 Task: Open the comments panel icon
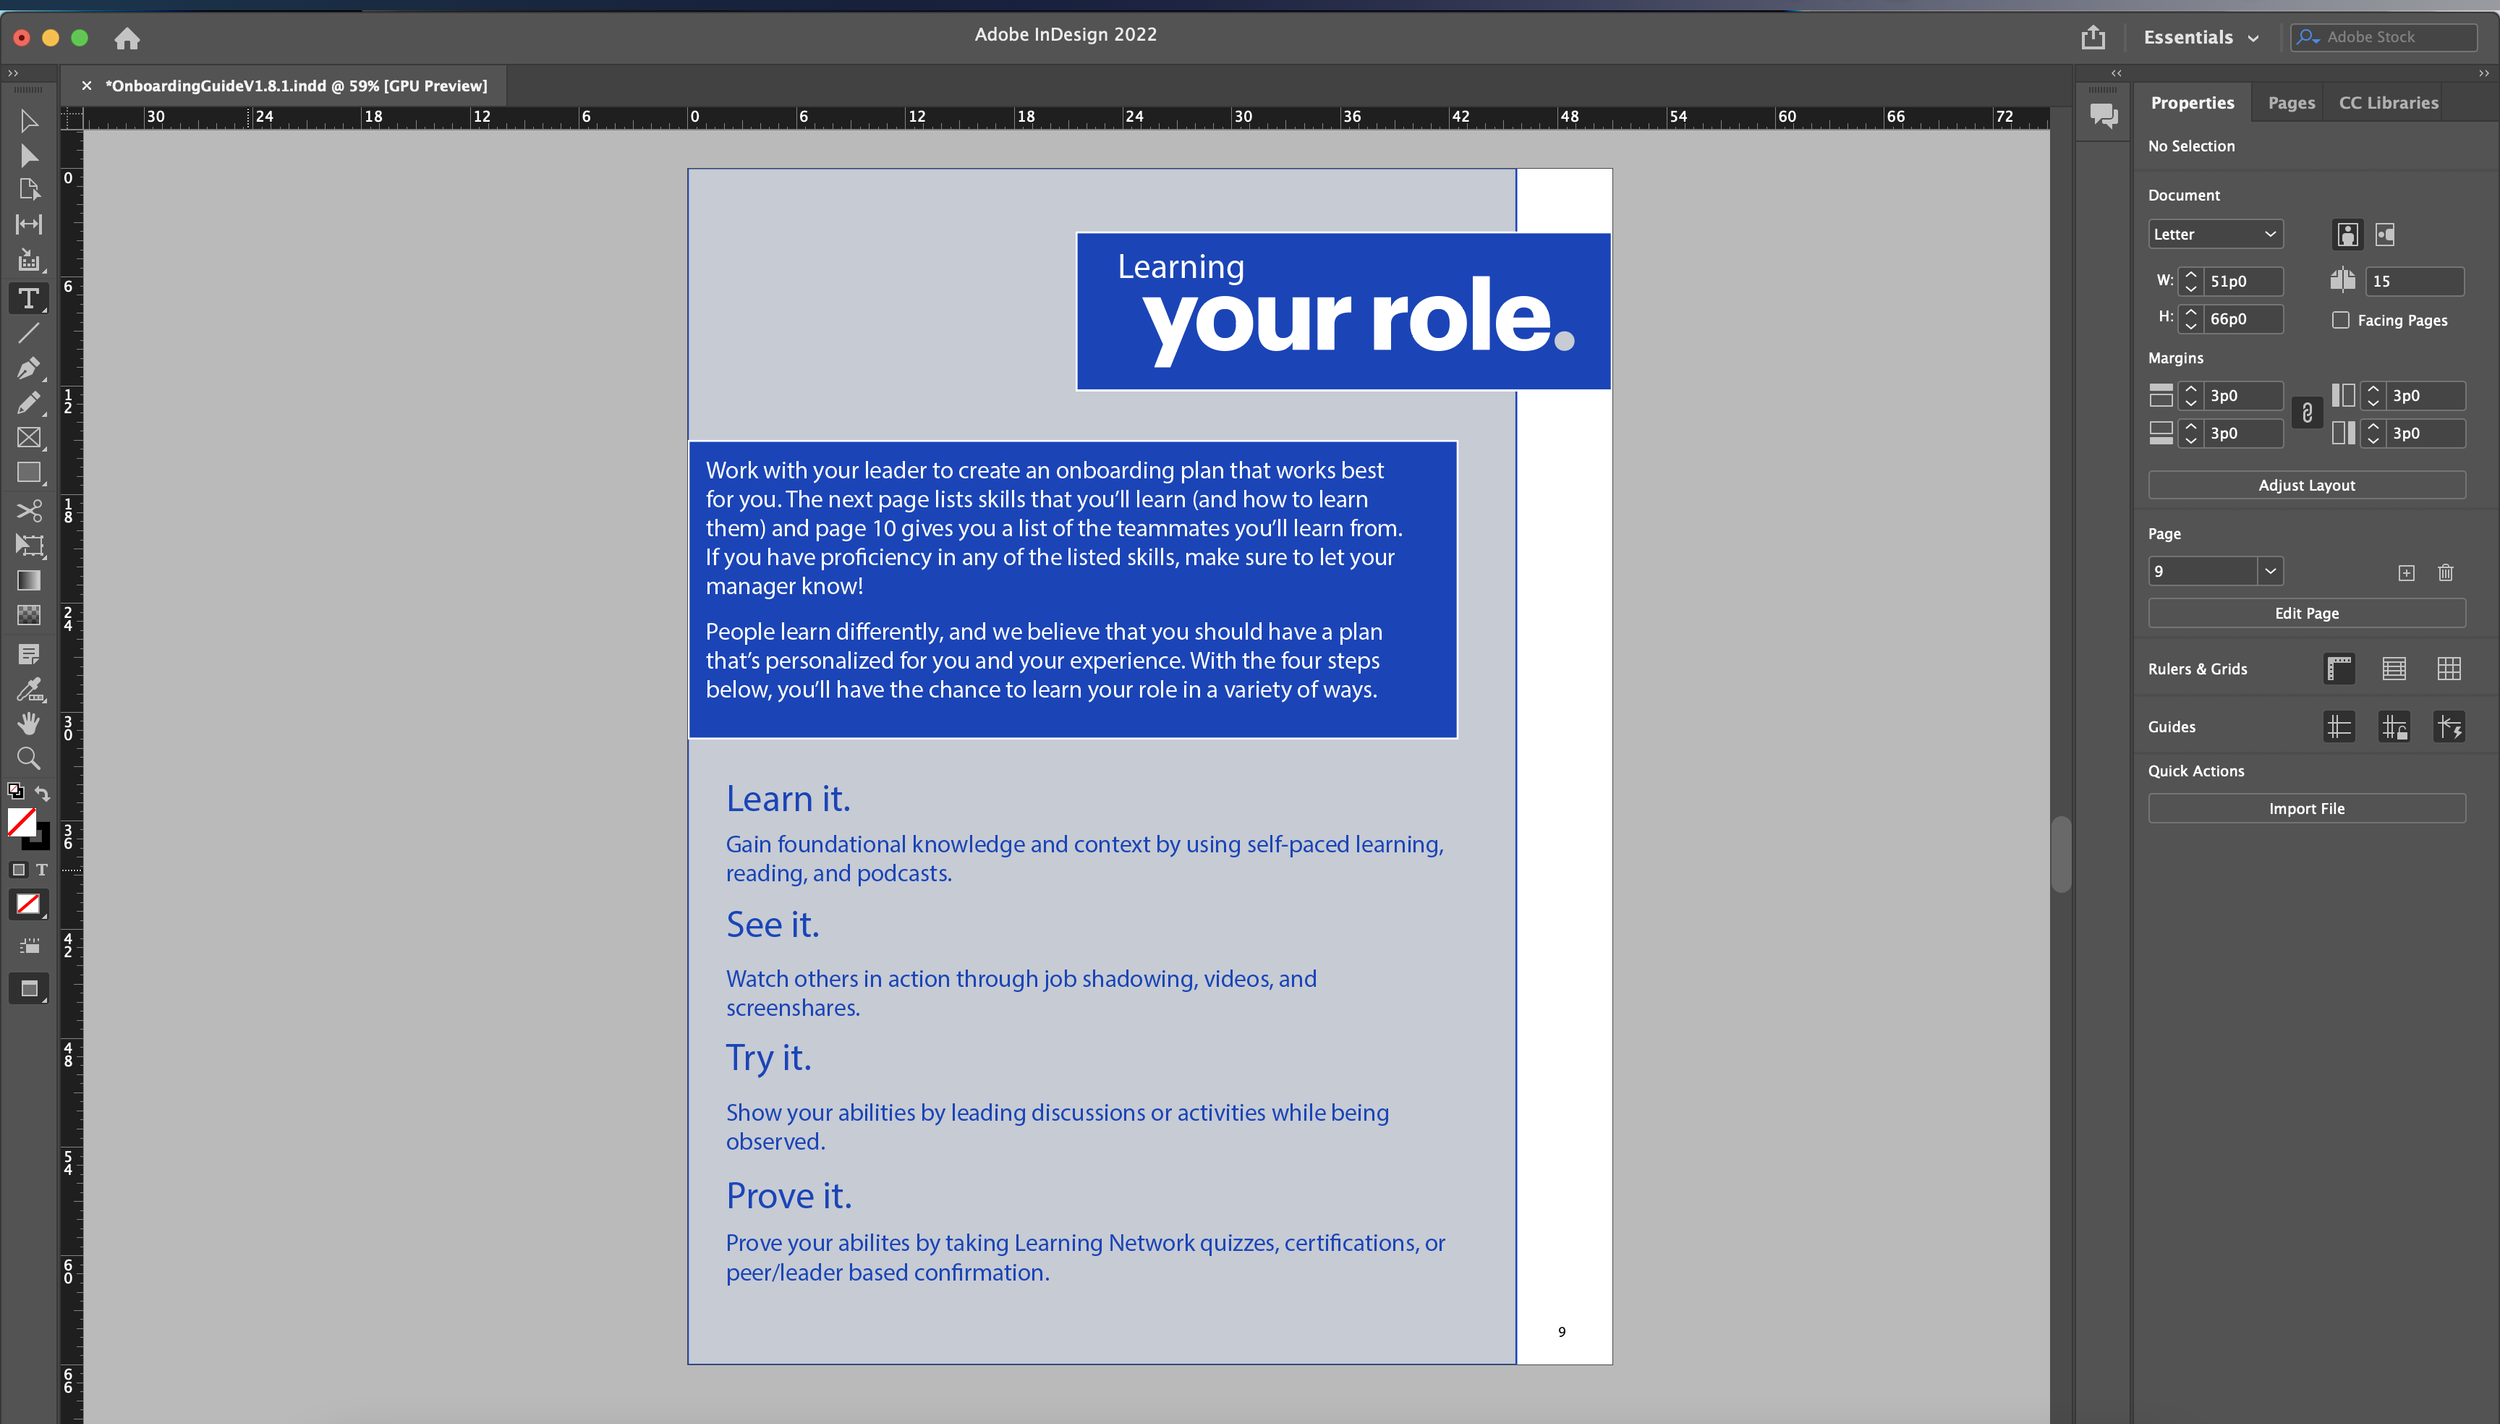point(2103,116)
